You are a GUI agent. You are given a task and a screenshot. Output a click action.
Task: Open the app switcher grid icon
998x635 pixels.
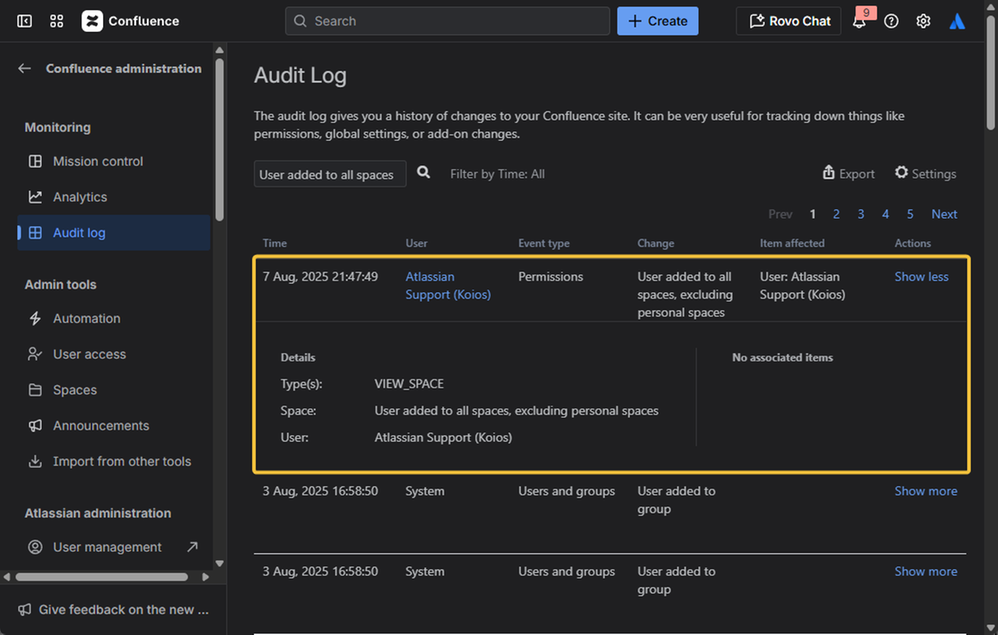tap(56, 21)
